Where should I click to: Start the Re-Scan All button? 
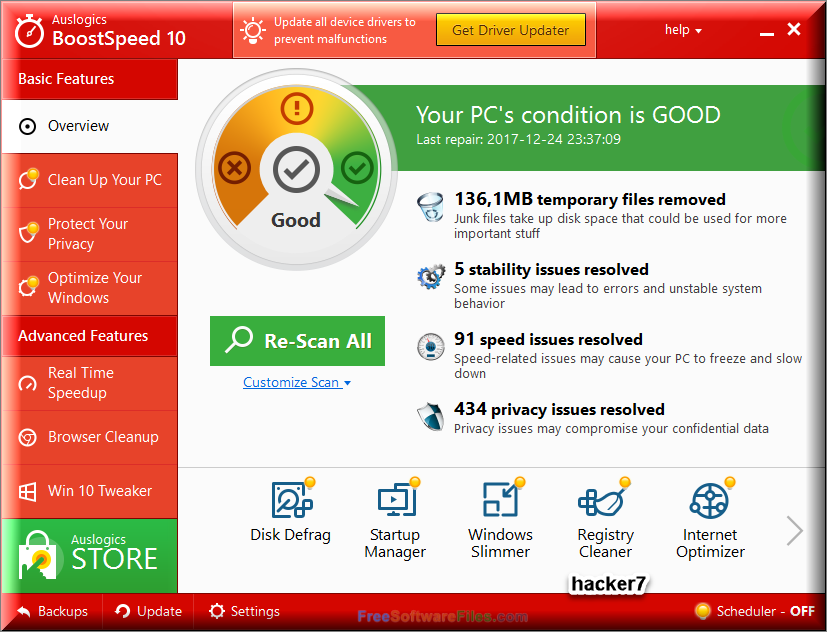[x=297, y=341]
